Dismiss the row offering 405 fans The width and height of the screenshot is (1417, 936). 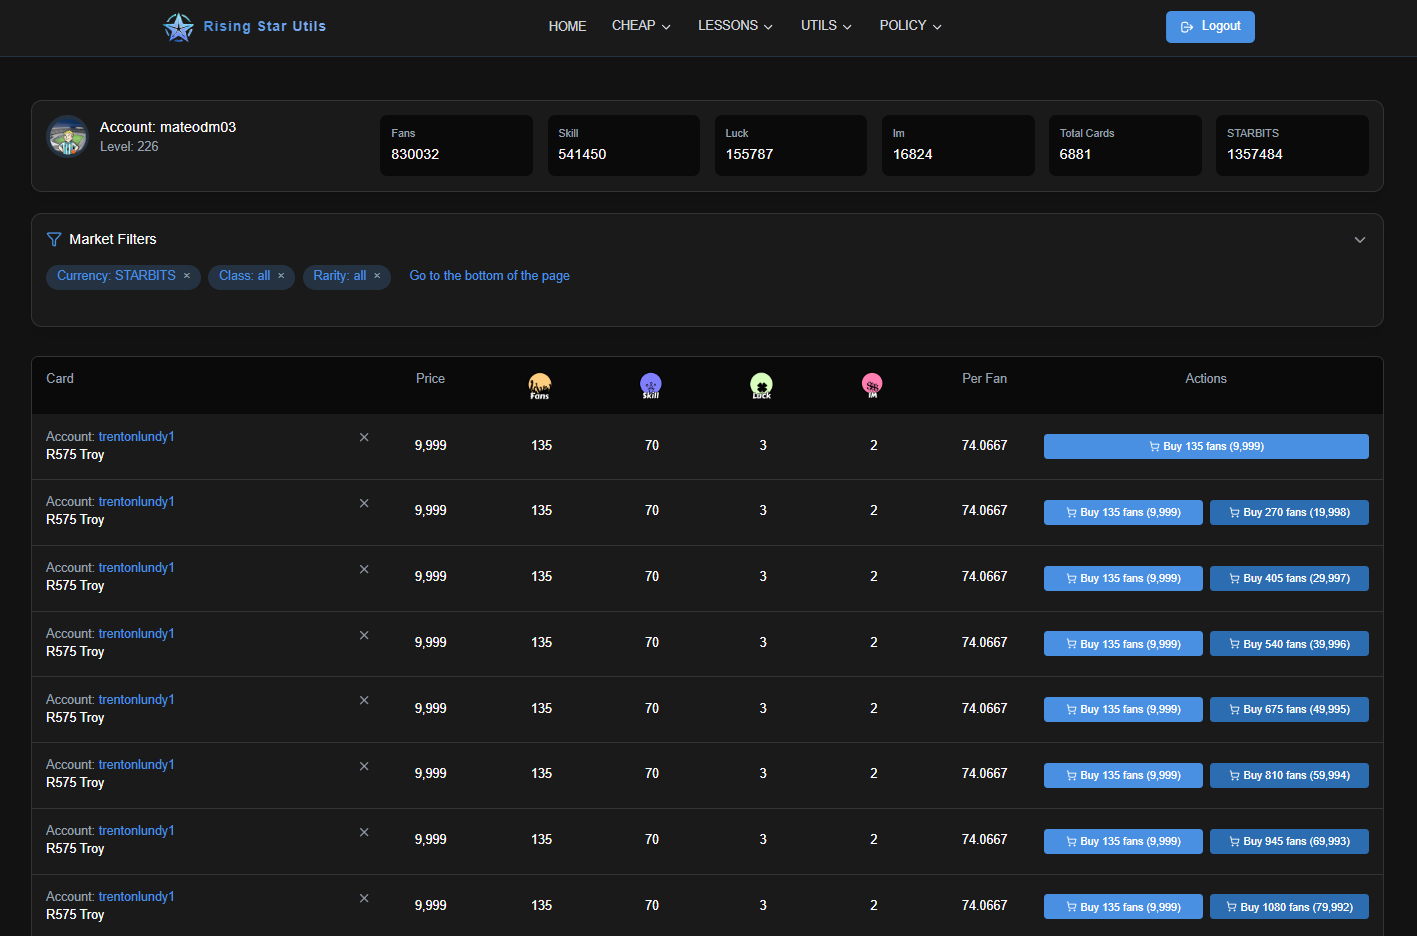(x=364, y=569)
